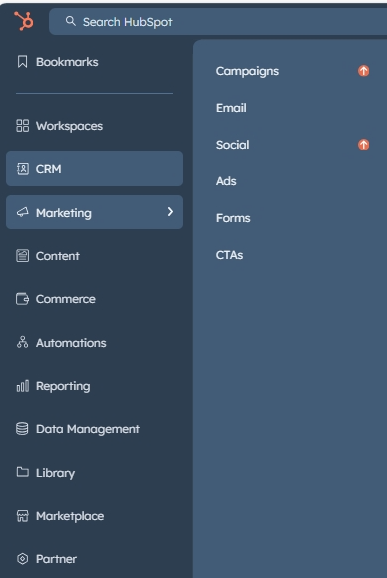Expand the Marketing chevron arrow
Screen dimensions: 387x578
click(x=170, y=212)
